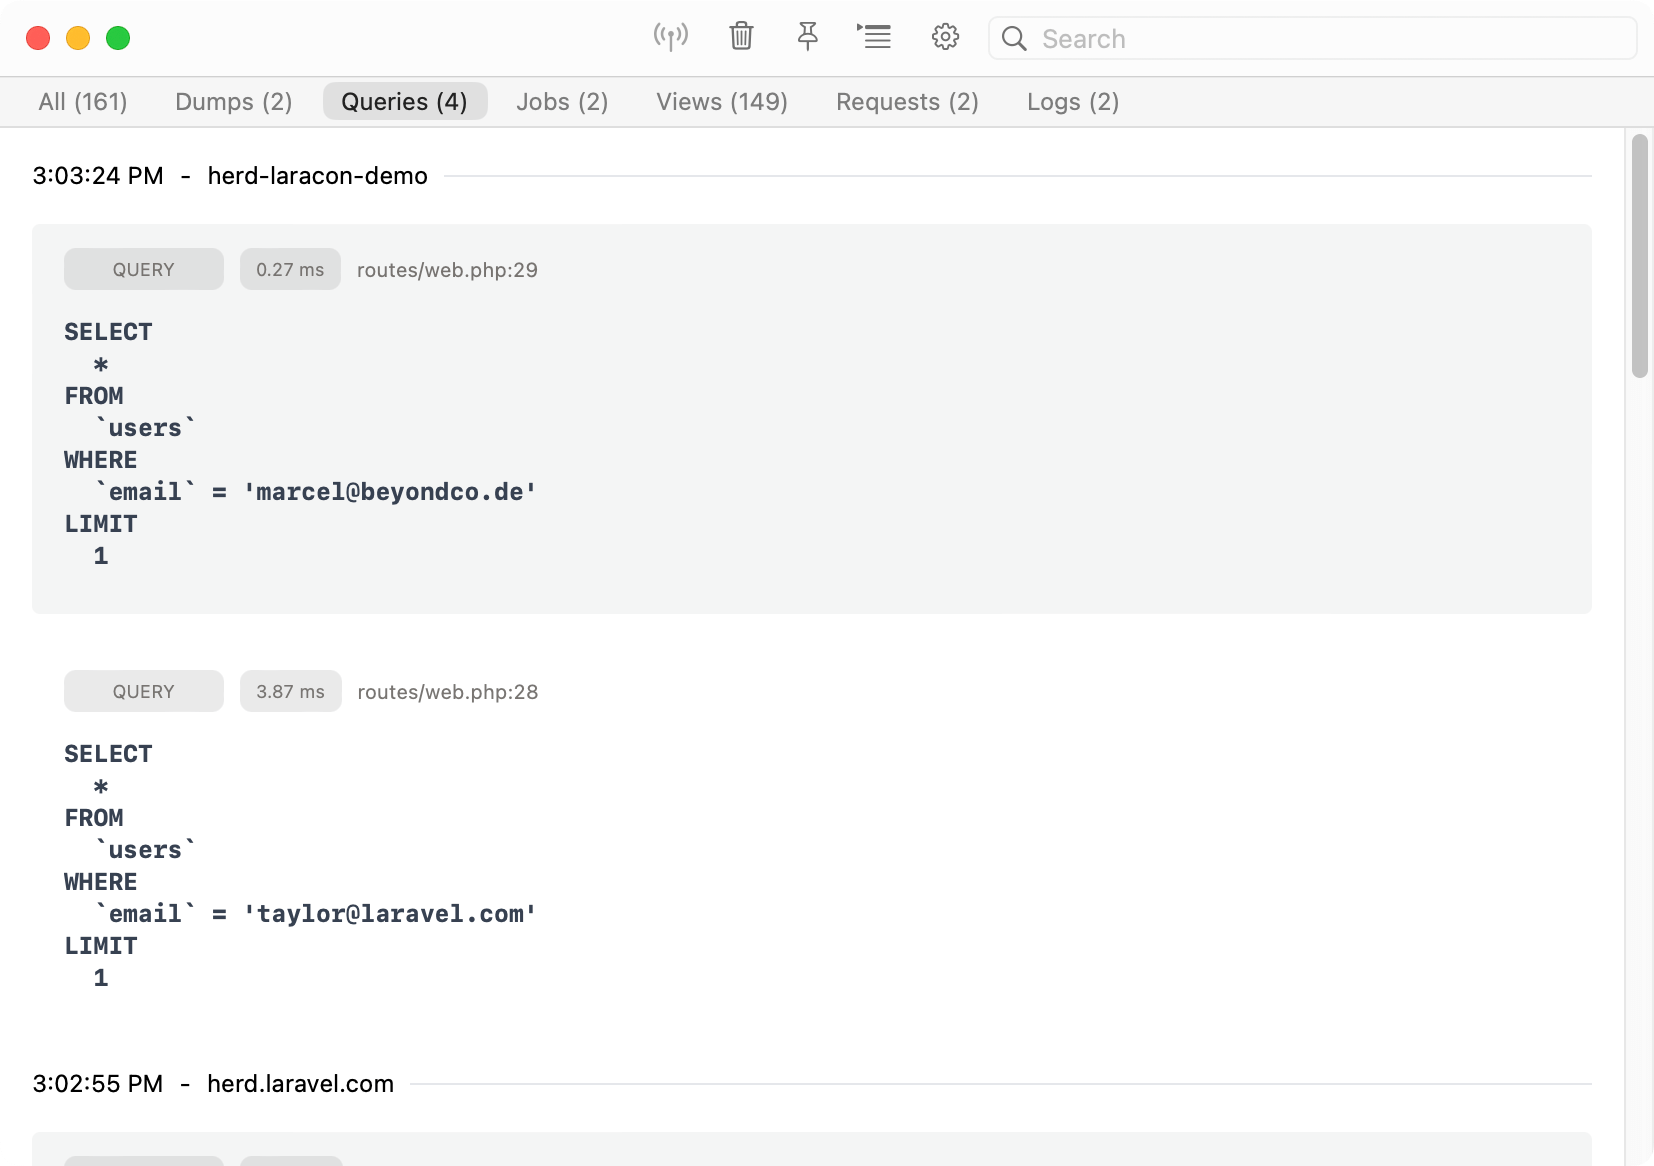Toggle the auto-scroll list icon

click(x=874, y=37)
